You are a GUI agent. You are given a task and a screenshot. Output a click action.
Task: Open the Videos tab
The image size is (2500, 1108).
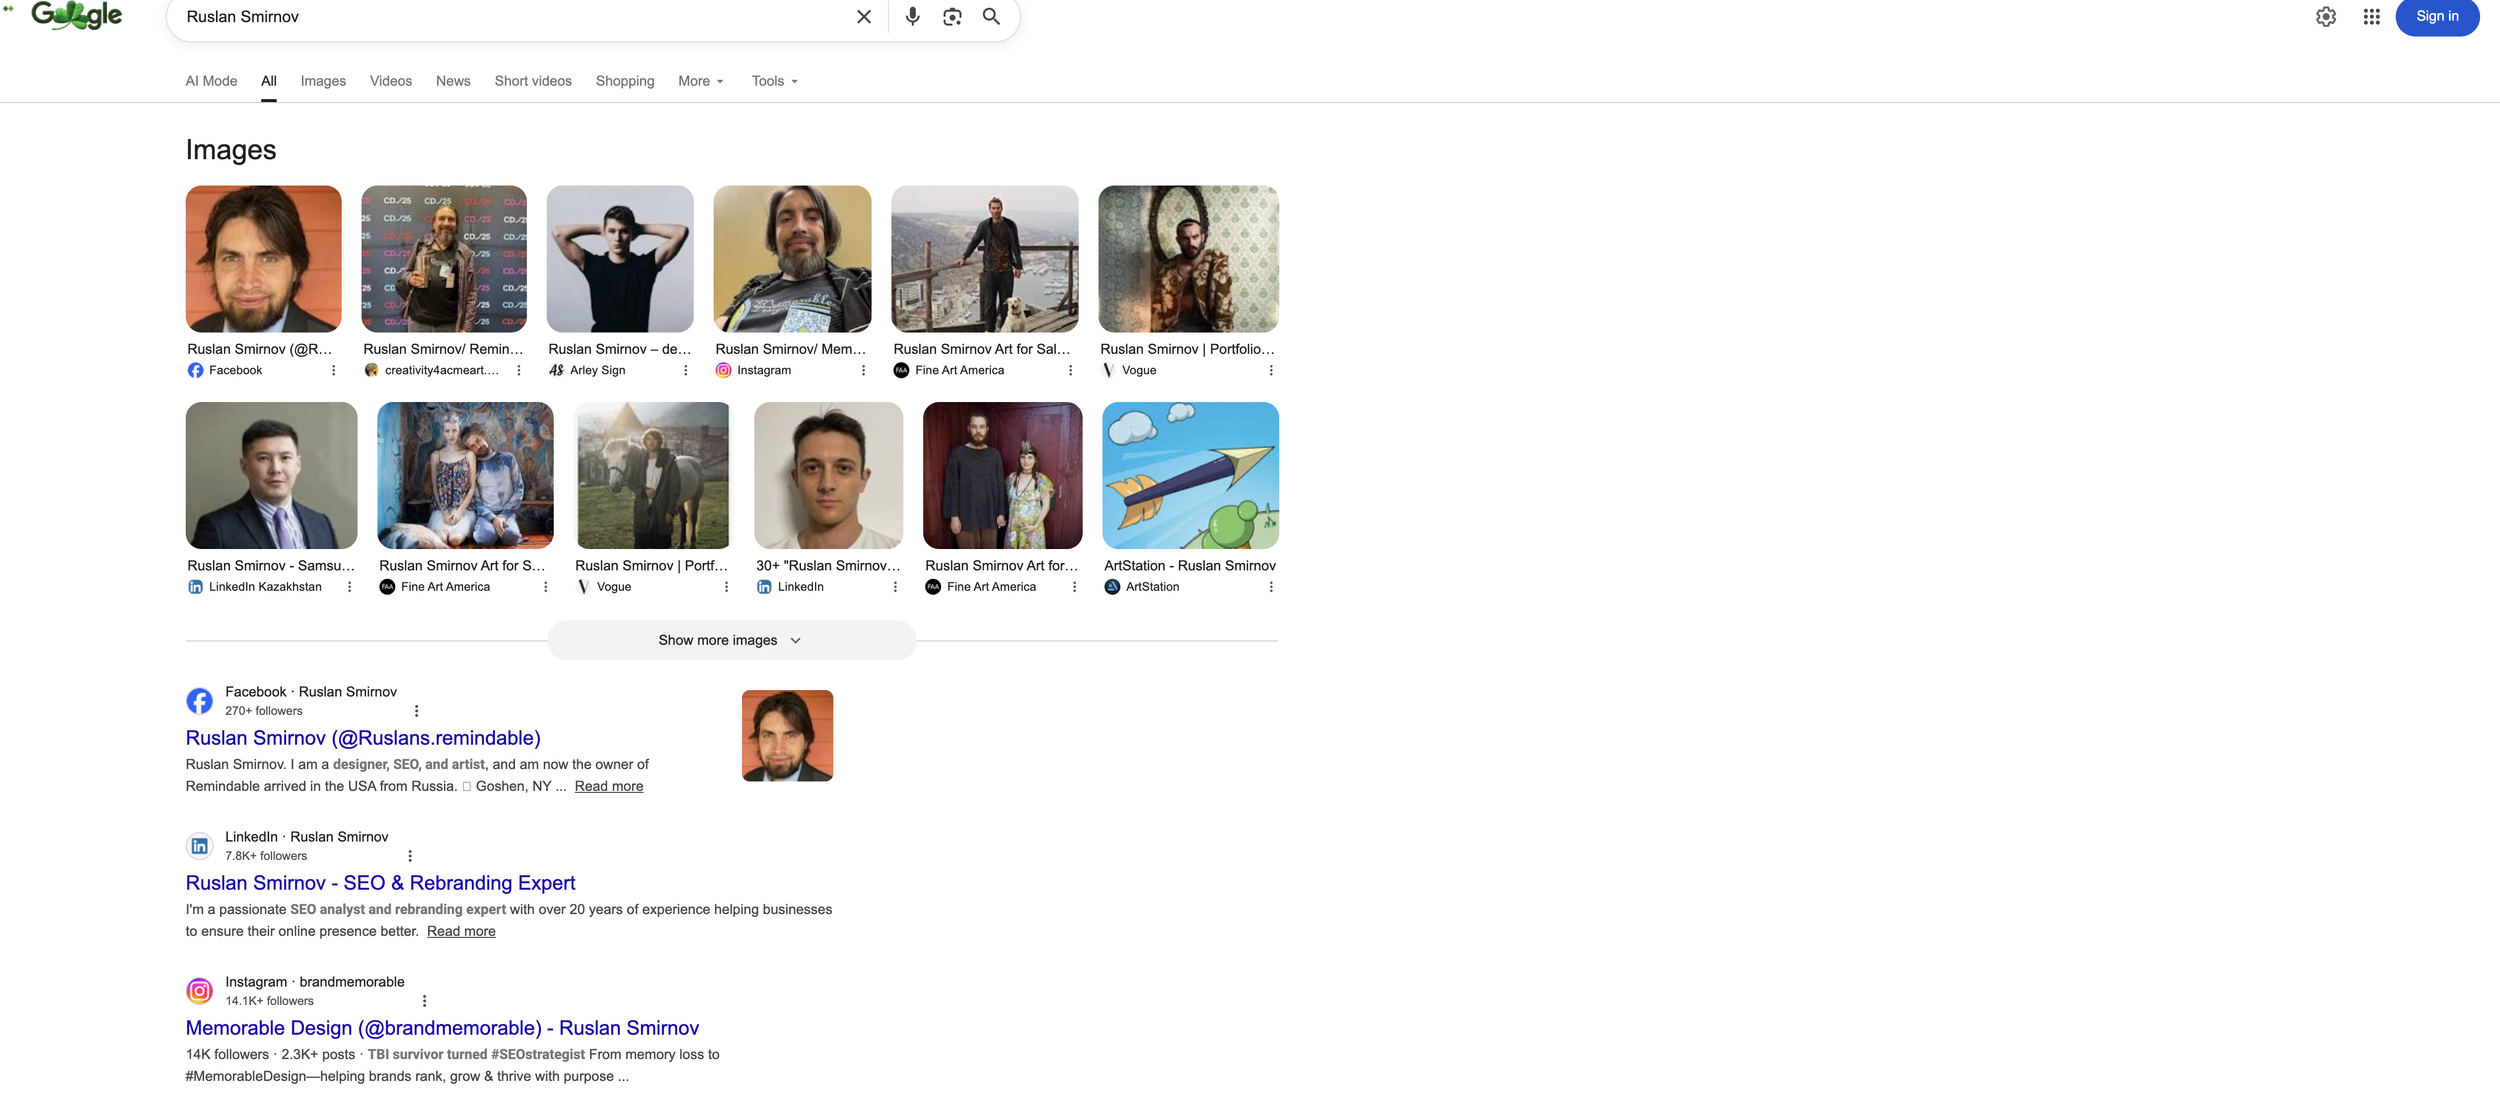click(390, 81)
